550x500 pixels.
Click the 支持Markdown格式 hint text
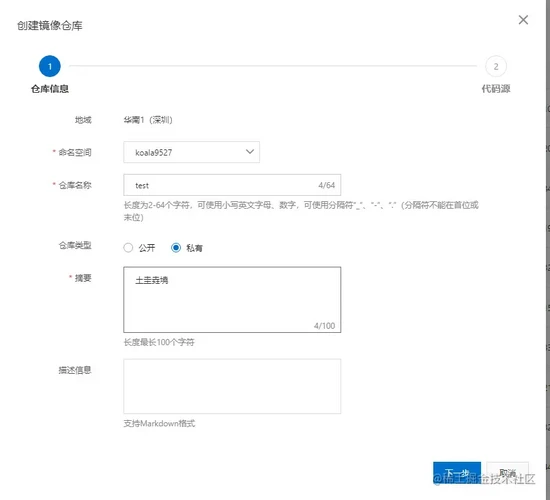click(159, 424)
